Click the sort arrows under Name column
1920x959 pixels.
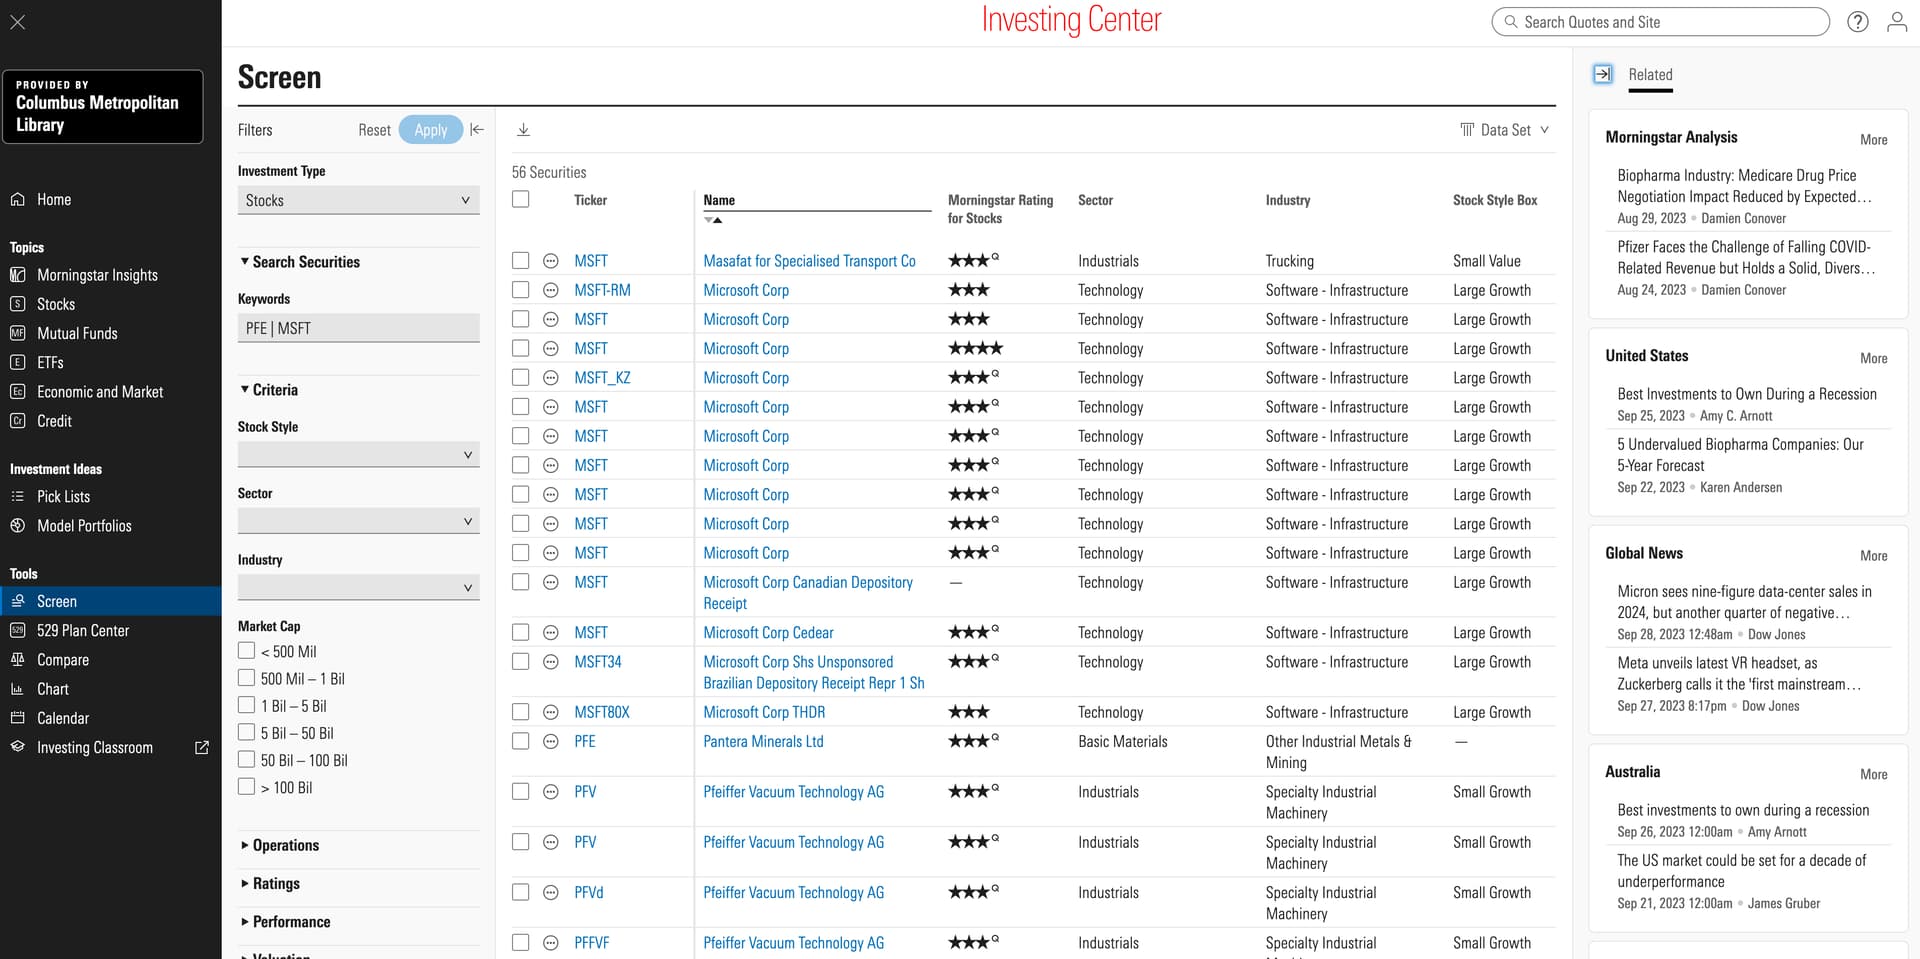[x=713, y=220]
